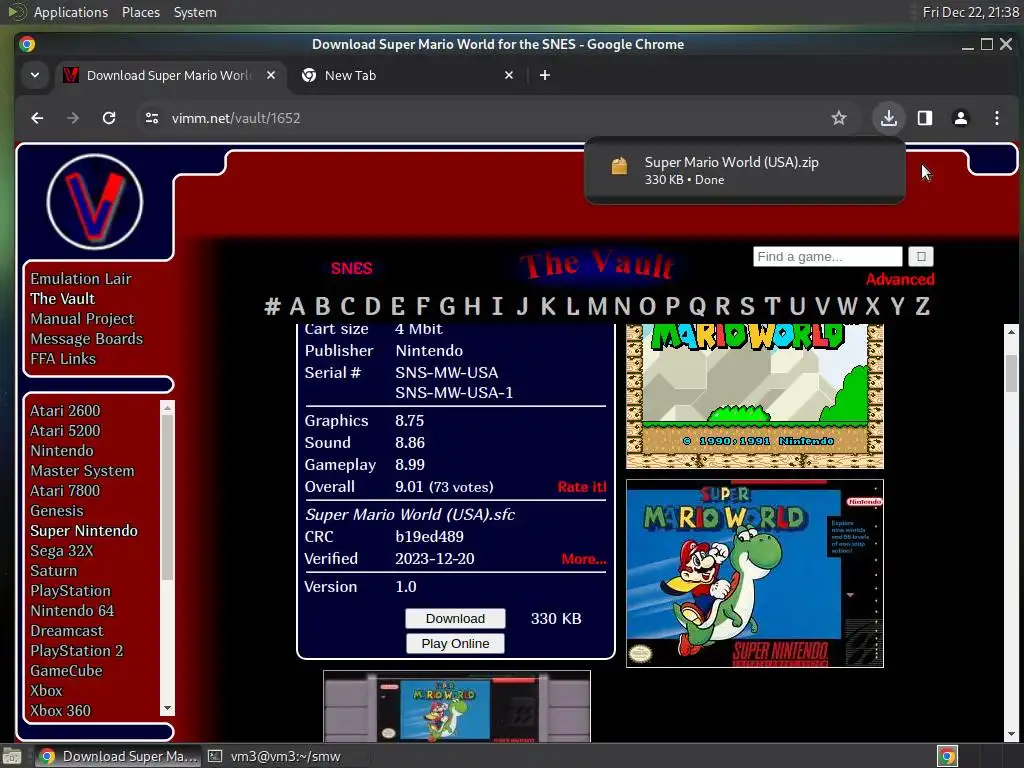This screenshot has height=768, width=1024.
Task: Click the GNOME menu icon beside Applications
Action: coord(16,12)
